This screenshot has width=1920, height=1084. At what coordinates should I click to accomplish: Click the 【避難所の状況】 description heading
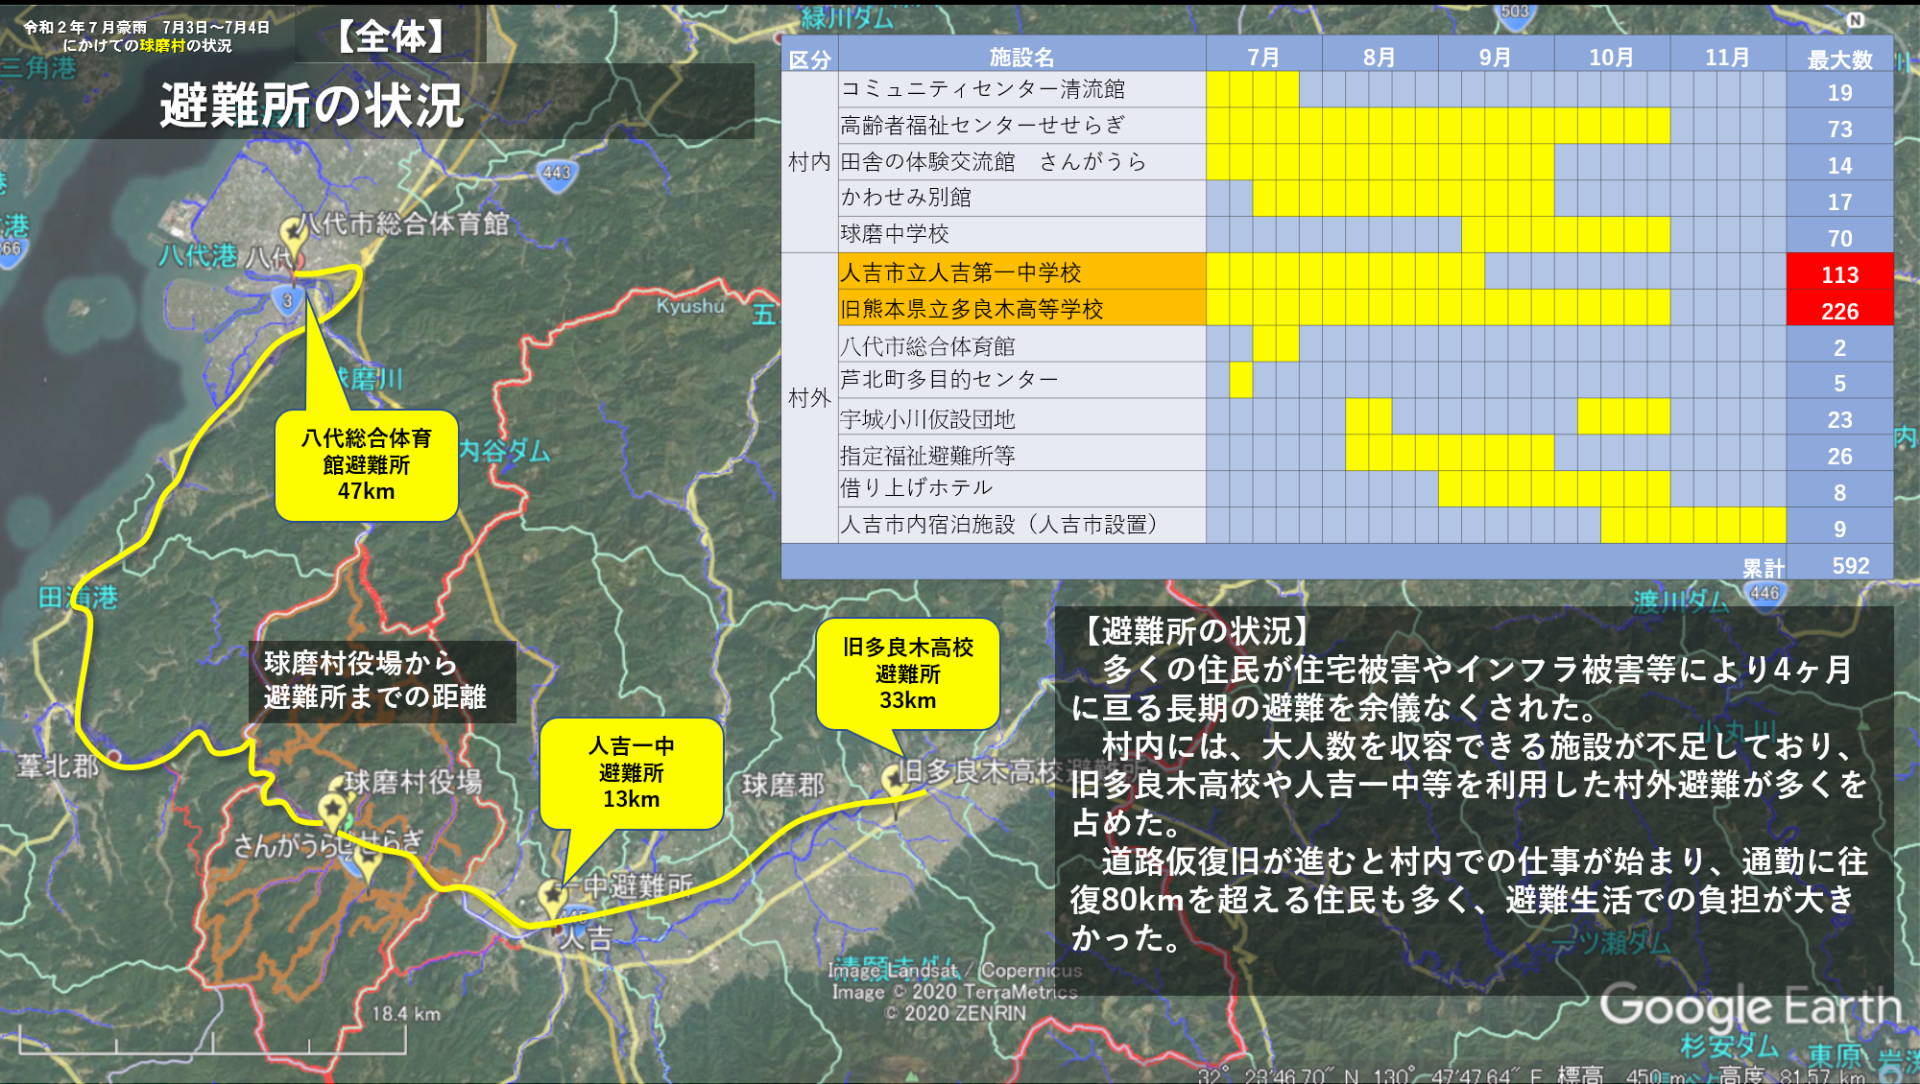1196,630
